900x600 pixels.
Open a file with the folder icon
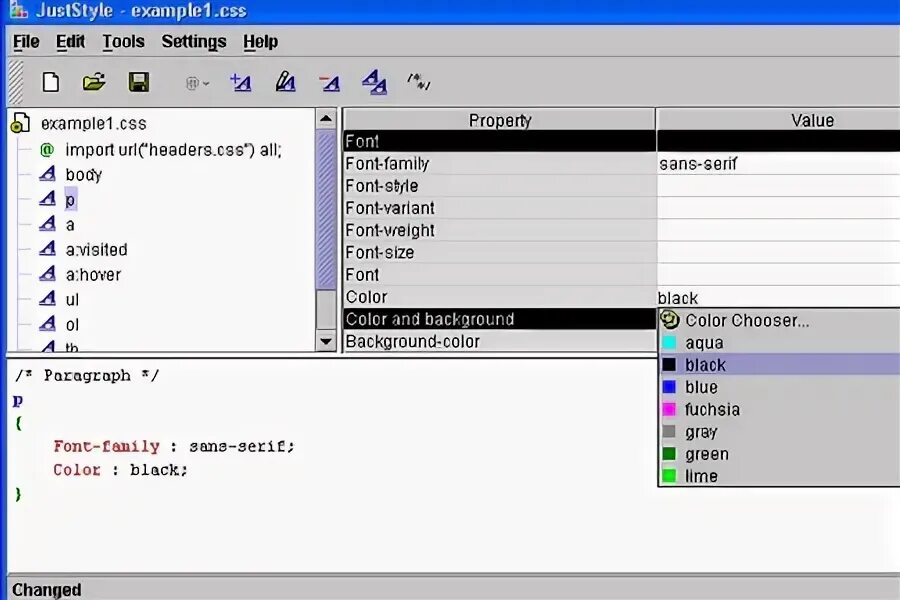[x=94, y=82]
